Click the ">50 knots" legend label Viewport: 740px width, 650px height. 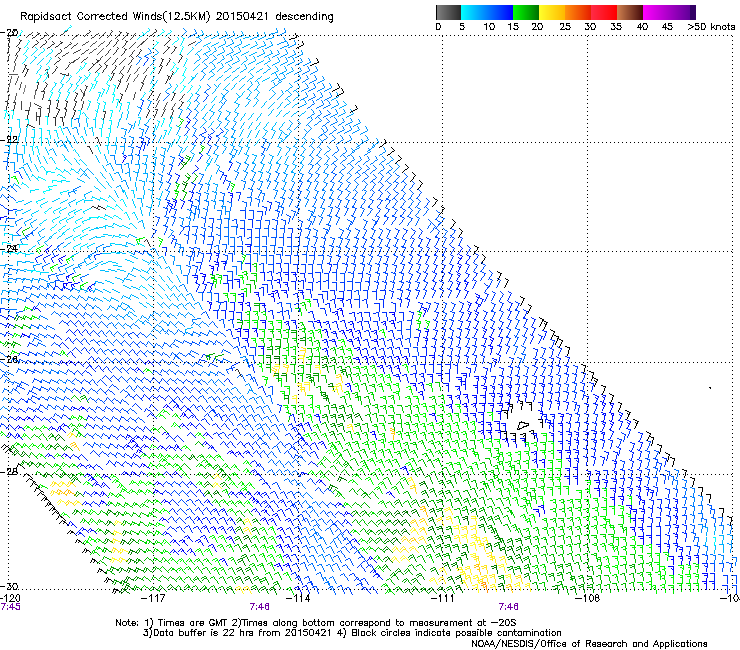pos(711,27)
